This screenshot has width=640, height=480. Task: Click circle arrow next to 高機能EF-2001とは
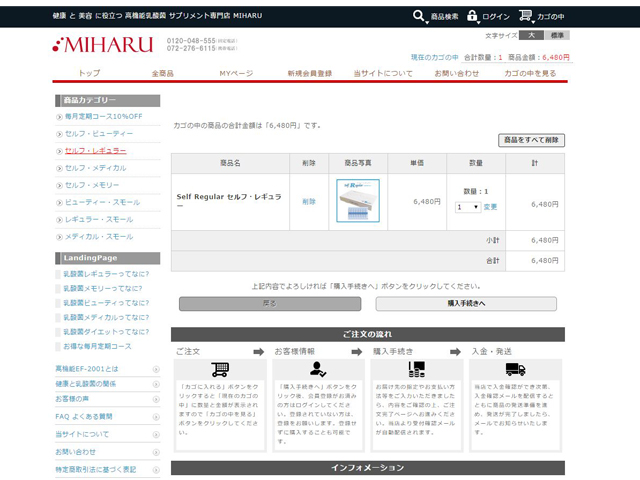click(156, 369)
